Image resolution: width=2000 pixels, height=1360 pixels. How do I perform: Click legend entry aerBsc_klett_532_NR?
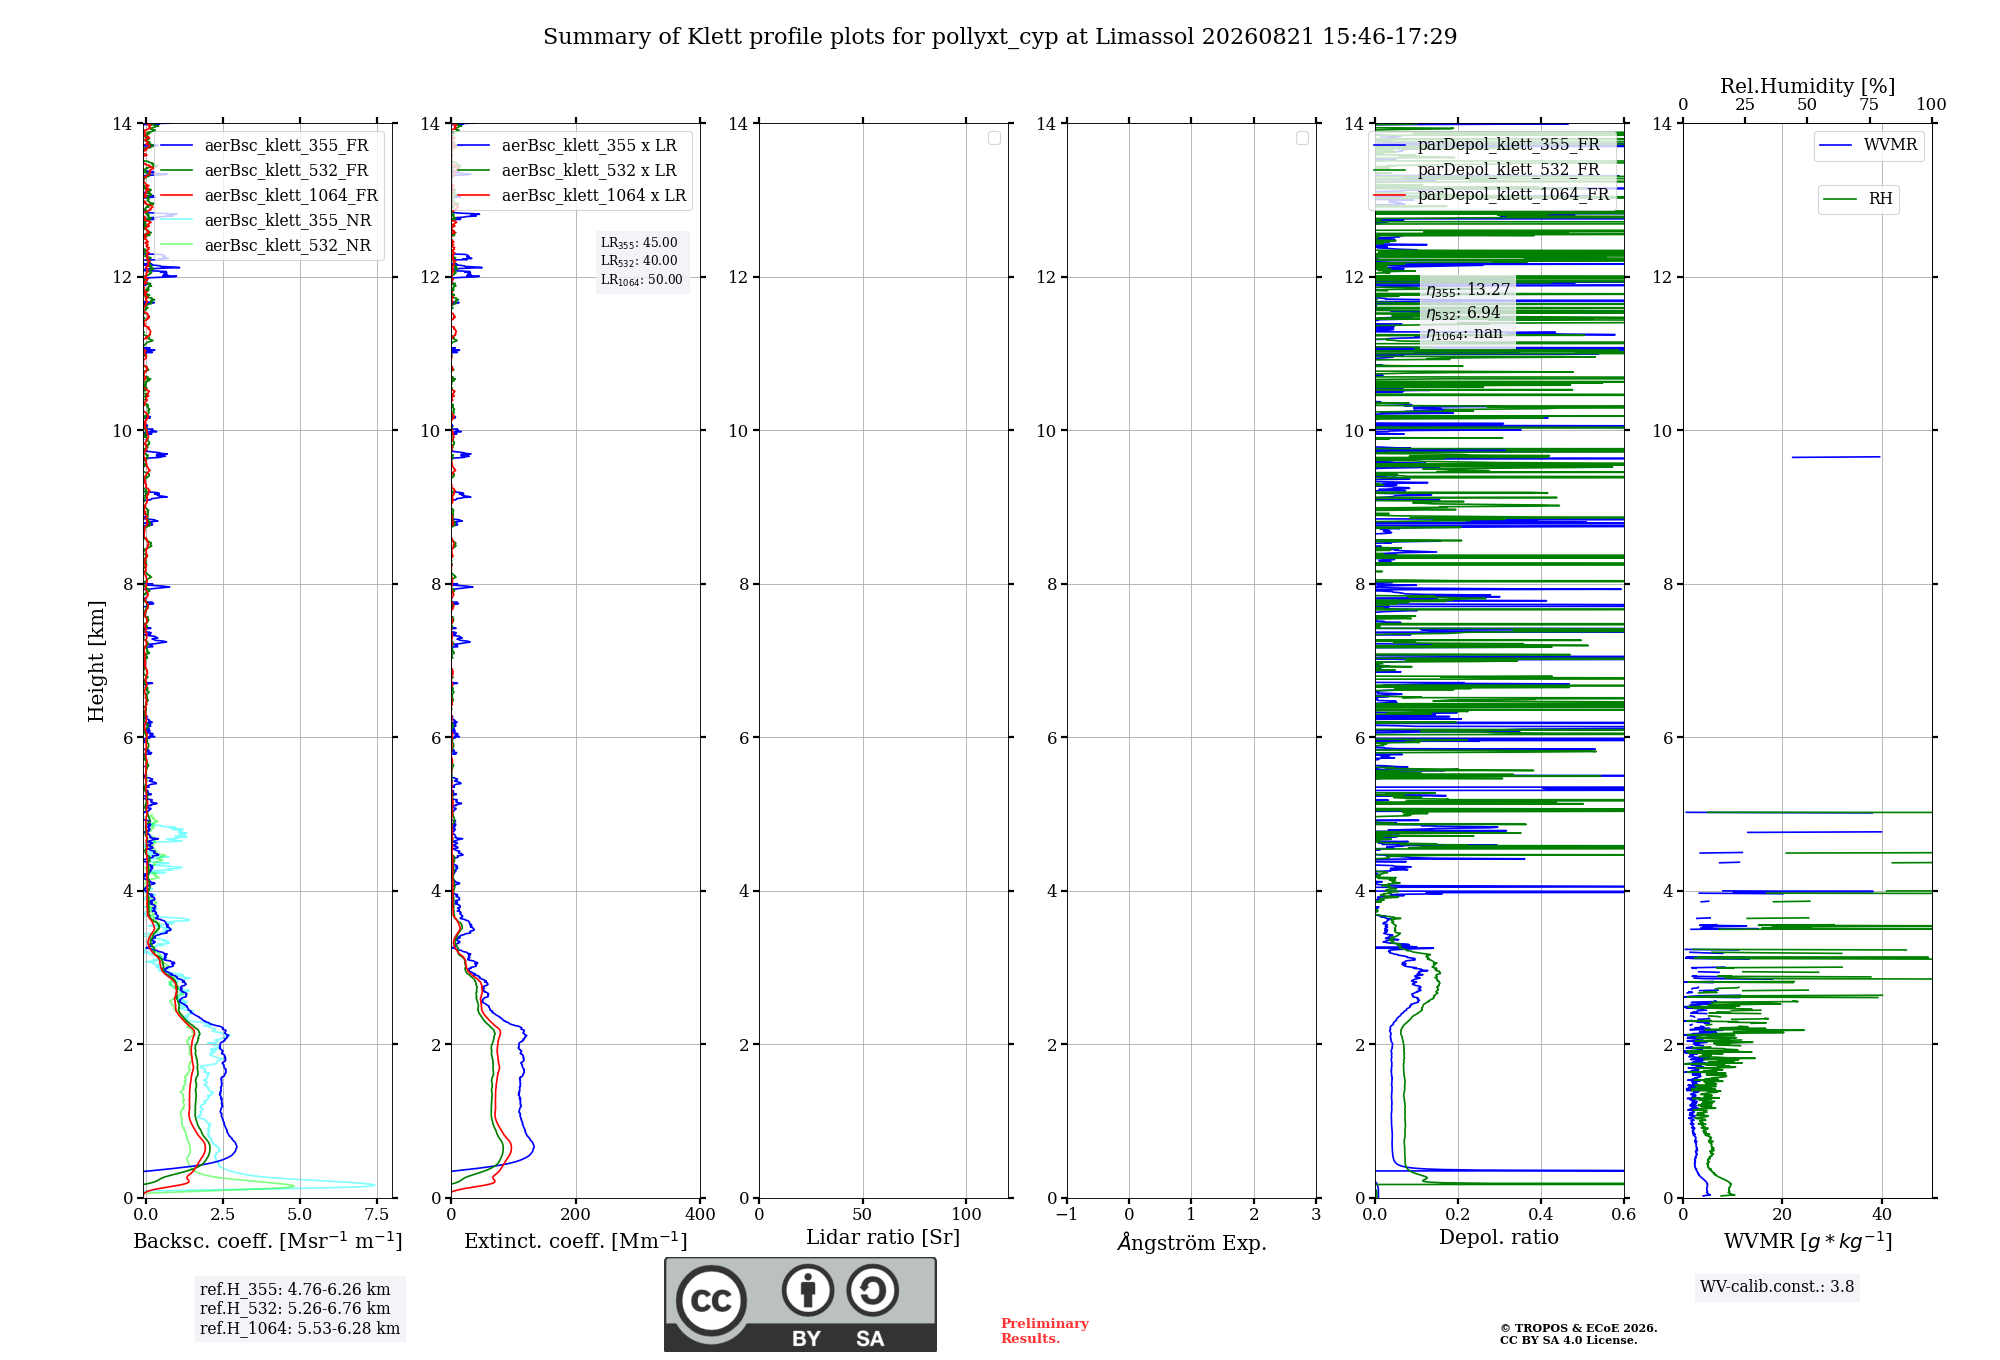pos(269,246)
